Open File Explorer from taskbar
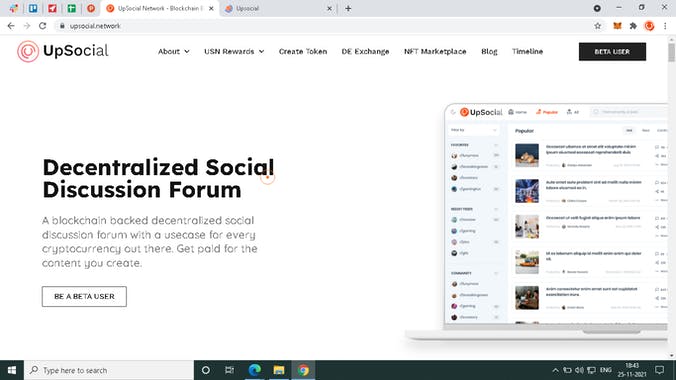The image size is (676, 380). pyautogui.click(x=279, y=370)
